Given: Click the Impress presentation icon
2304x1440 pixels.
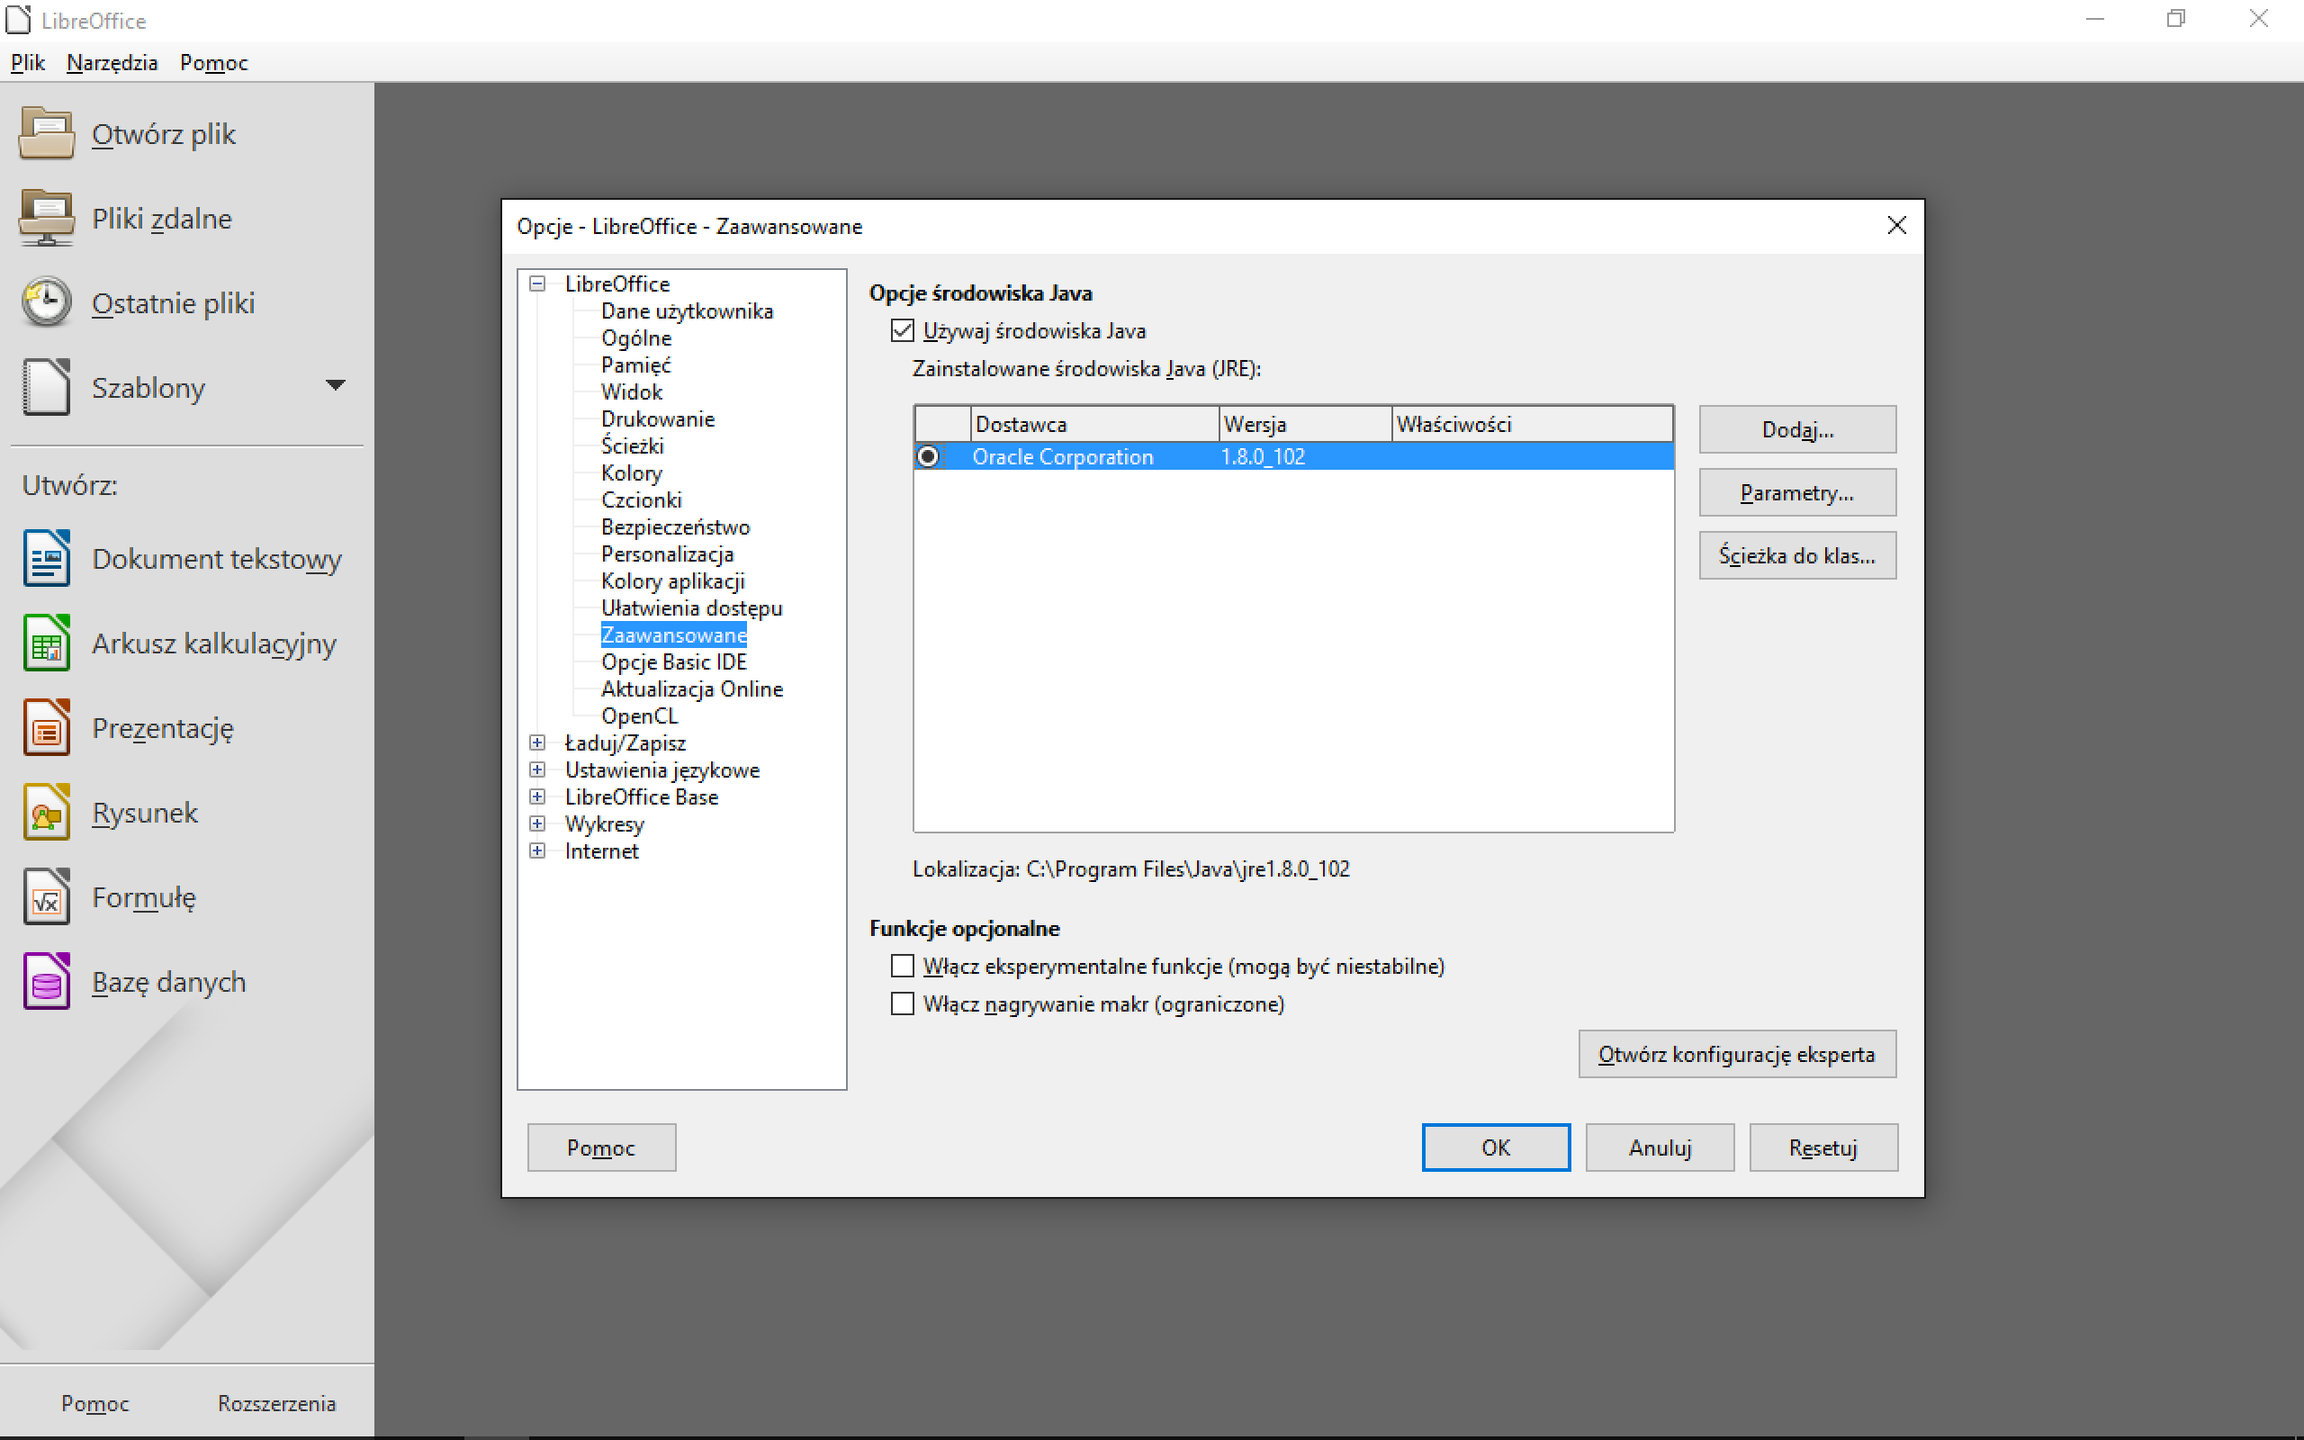Looking at the screenshot, I should tap(46, 727).
